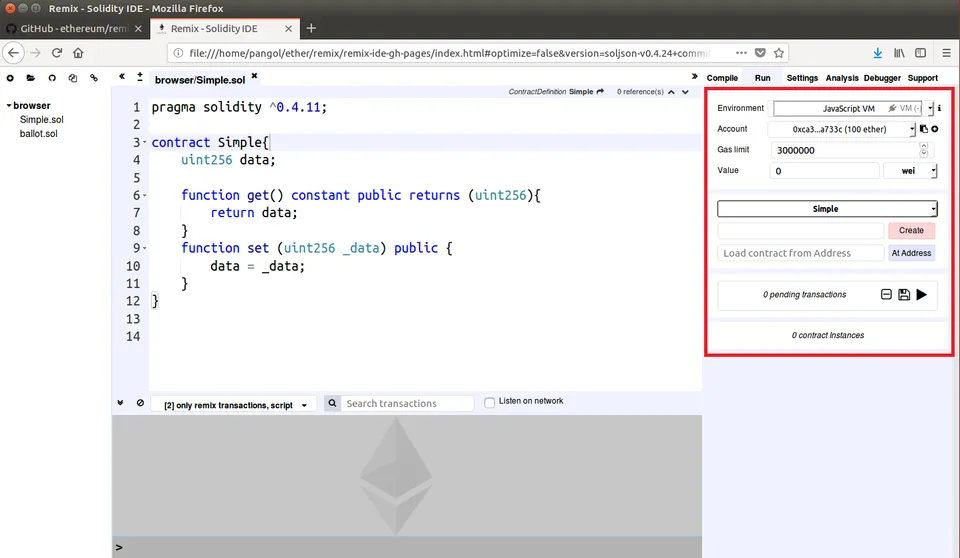Image resolution: width=960 pixels, height=558 pixels.
Task: Publish files to GitHub gist icon
Action: pyautogui.click(x=52, y=78)
